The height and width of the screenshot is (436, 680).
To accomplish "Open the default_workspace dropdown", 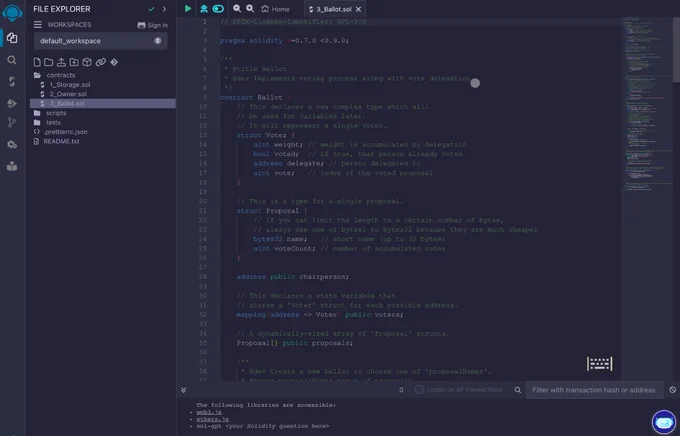I will 101,41.
